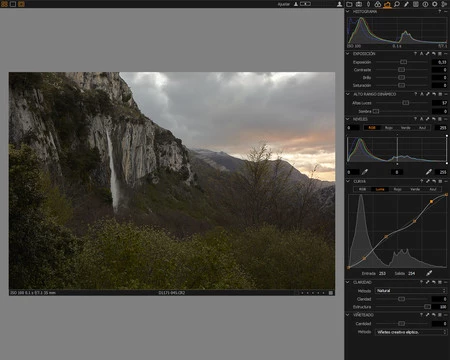Activate the Curva point picker eyedropper

click(429, 273)
